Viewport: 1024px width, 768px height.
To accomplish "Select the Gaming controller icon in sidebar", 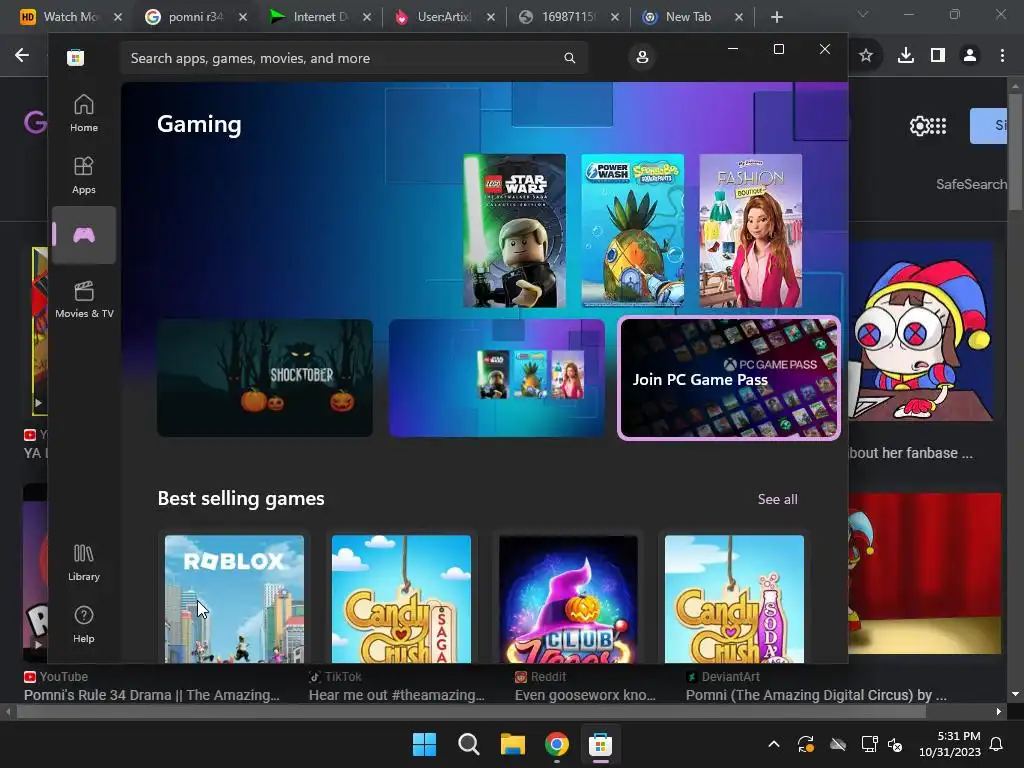I will (x=84, y=235).
